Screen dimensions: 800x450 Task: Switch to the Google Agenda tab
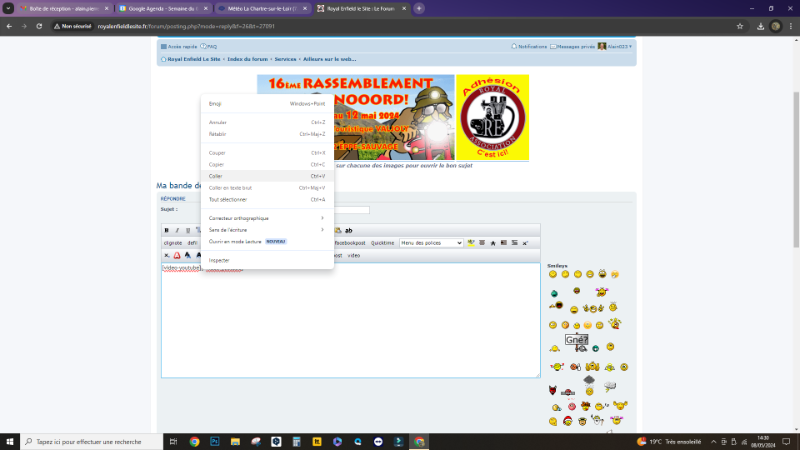(x=164, y=9)
